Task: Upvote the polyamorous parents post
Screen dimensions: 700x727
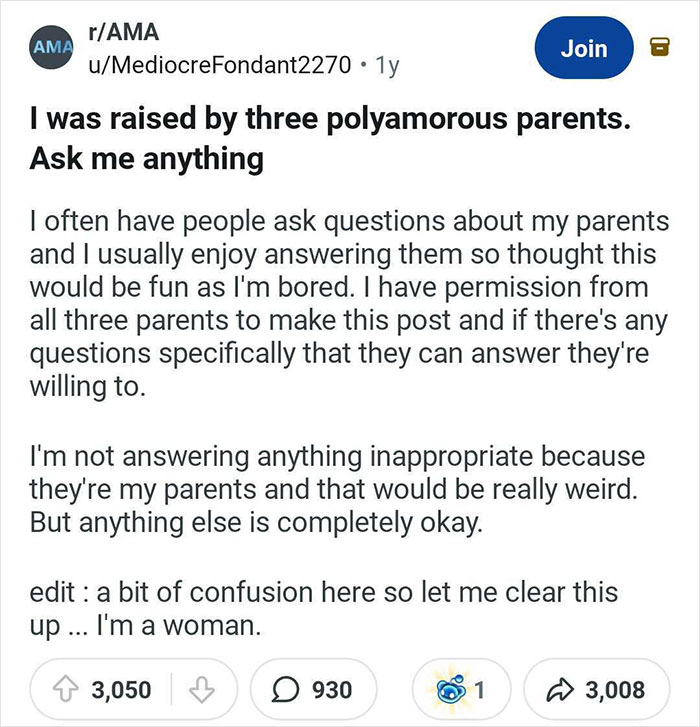Action: click(69, 689)
